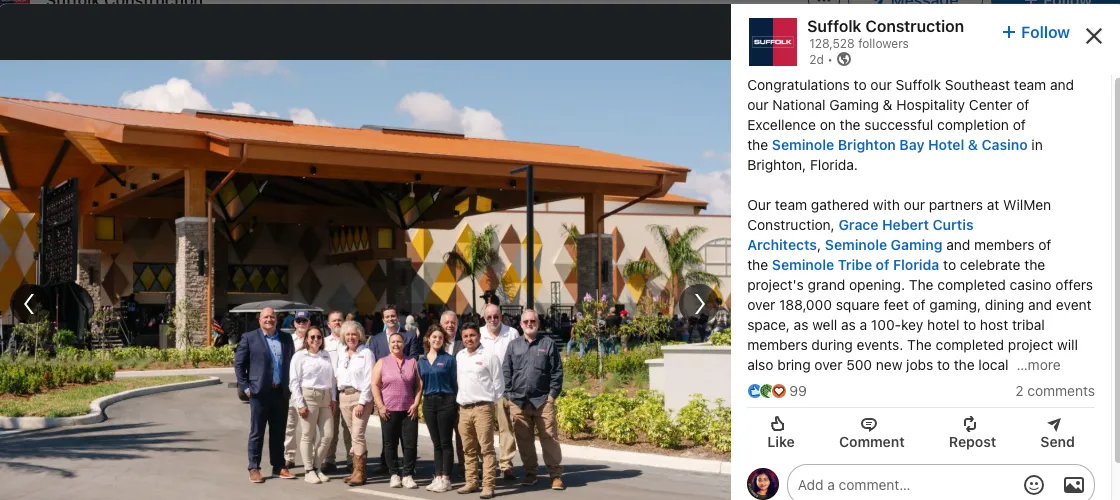The width and height of the screenshot is (1120, 500).
Task: Open the Grace Hebert Curtis Architects link
Action: [x=860, y=235]
